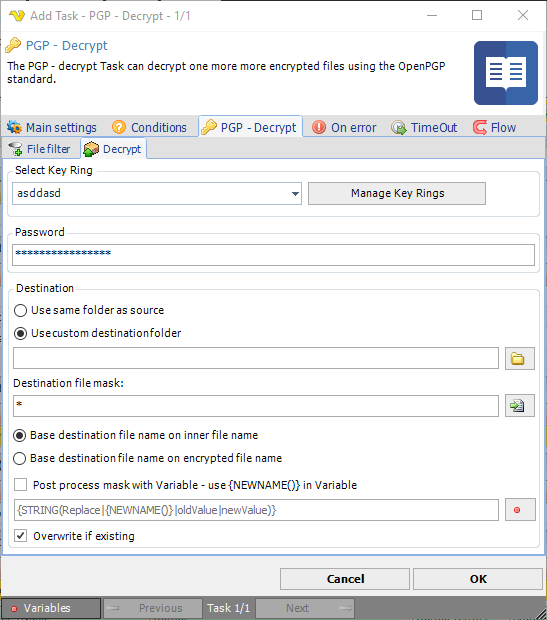The height and width of the screenshot is (620, 547).
Task: Switch to Main settings tab
Action: pyautogui.click(x=52, y=127)
